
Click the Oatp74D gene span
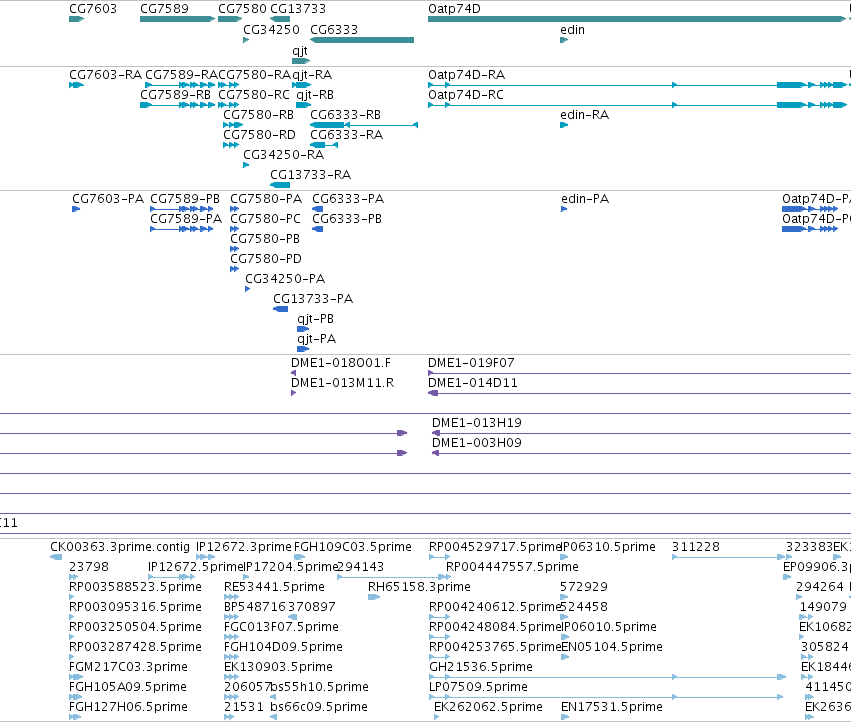point(637,19)
